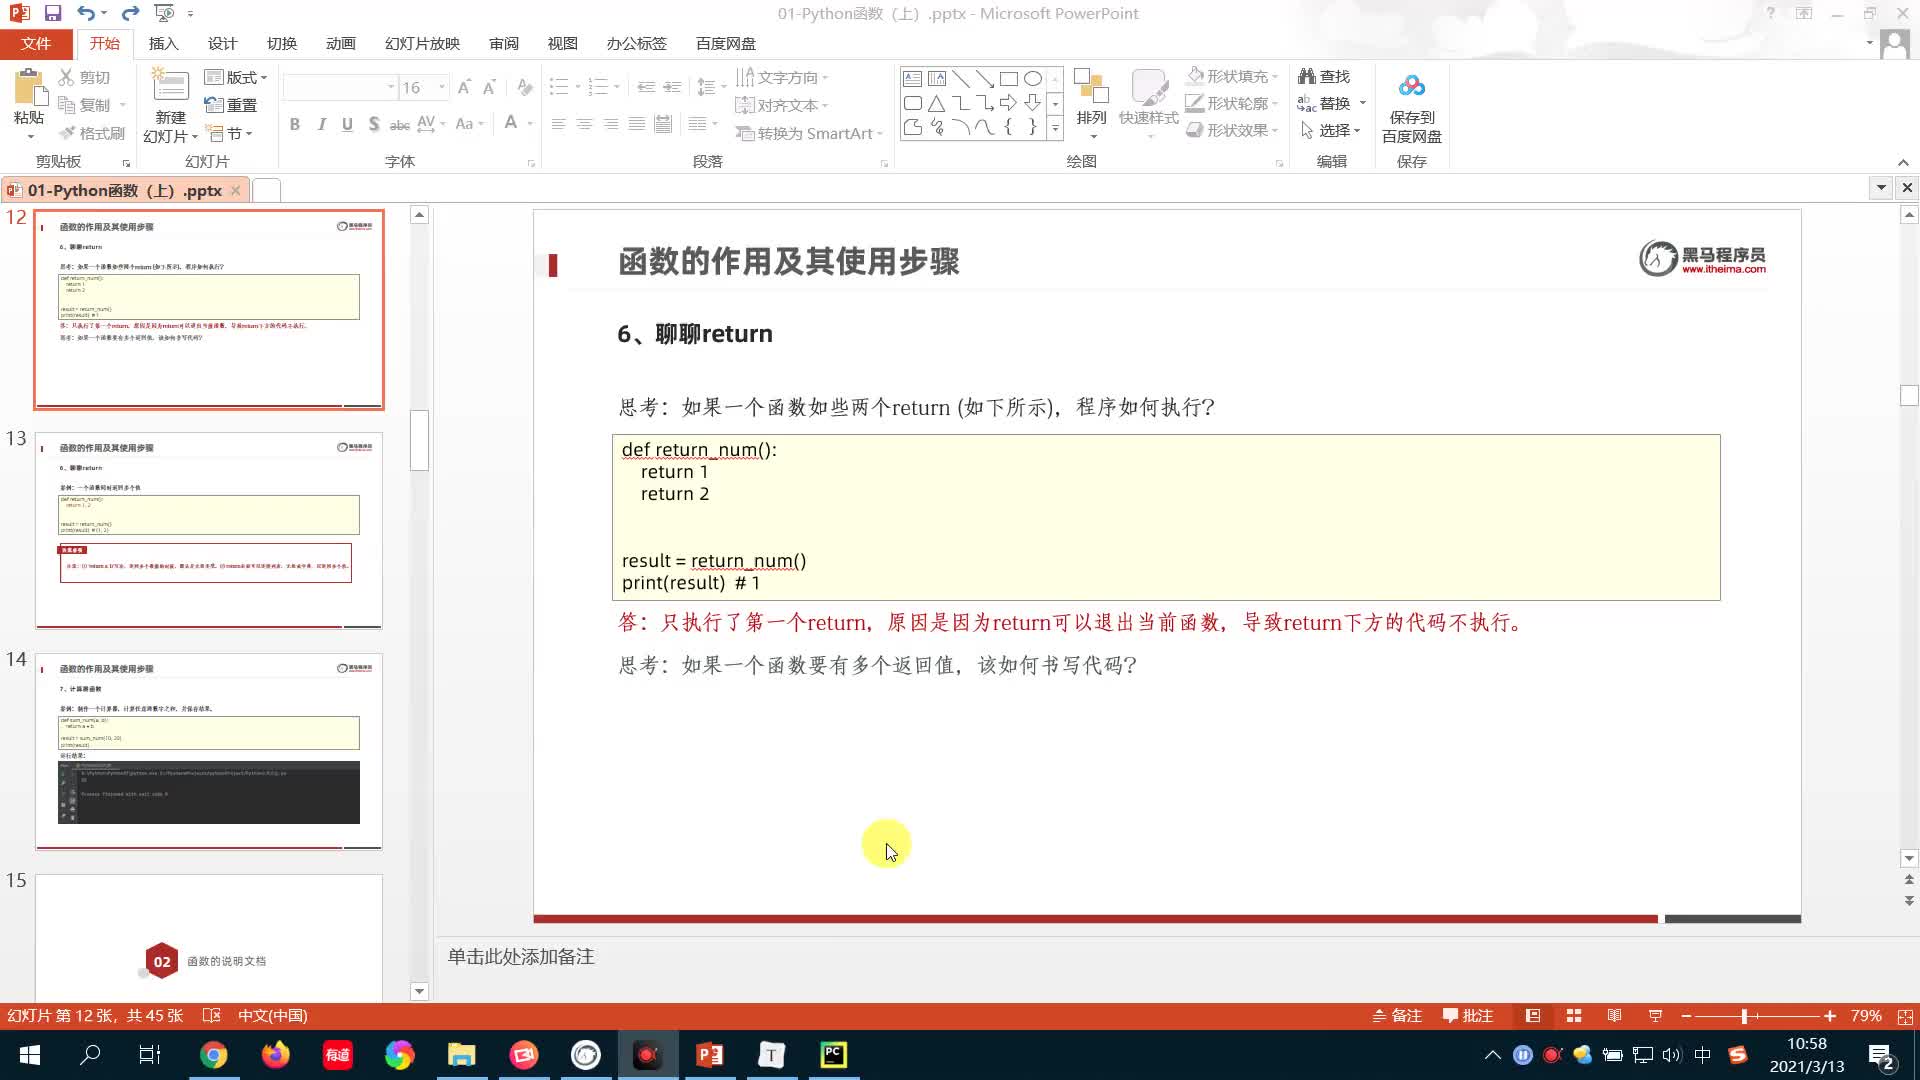
Task: Open the File (文件) tab
Action: 36,43
